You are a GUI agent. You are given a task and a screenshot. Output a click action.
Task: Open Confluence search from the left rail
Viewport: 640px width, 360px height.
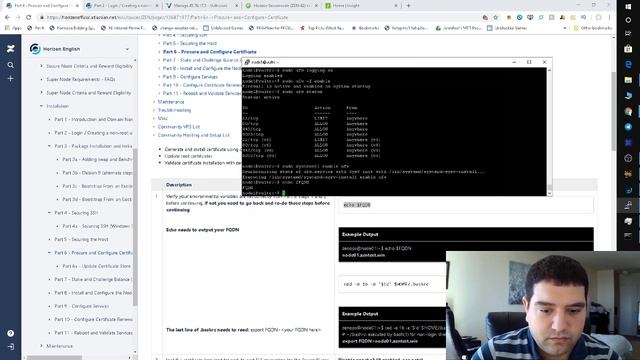11,65
